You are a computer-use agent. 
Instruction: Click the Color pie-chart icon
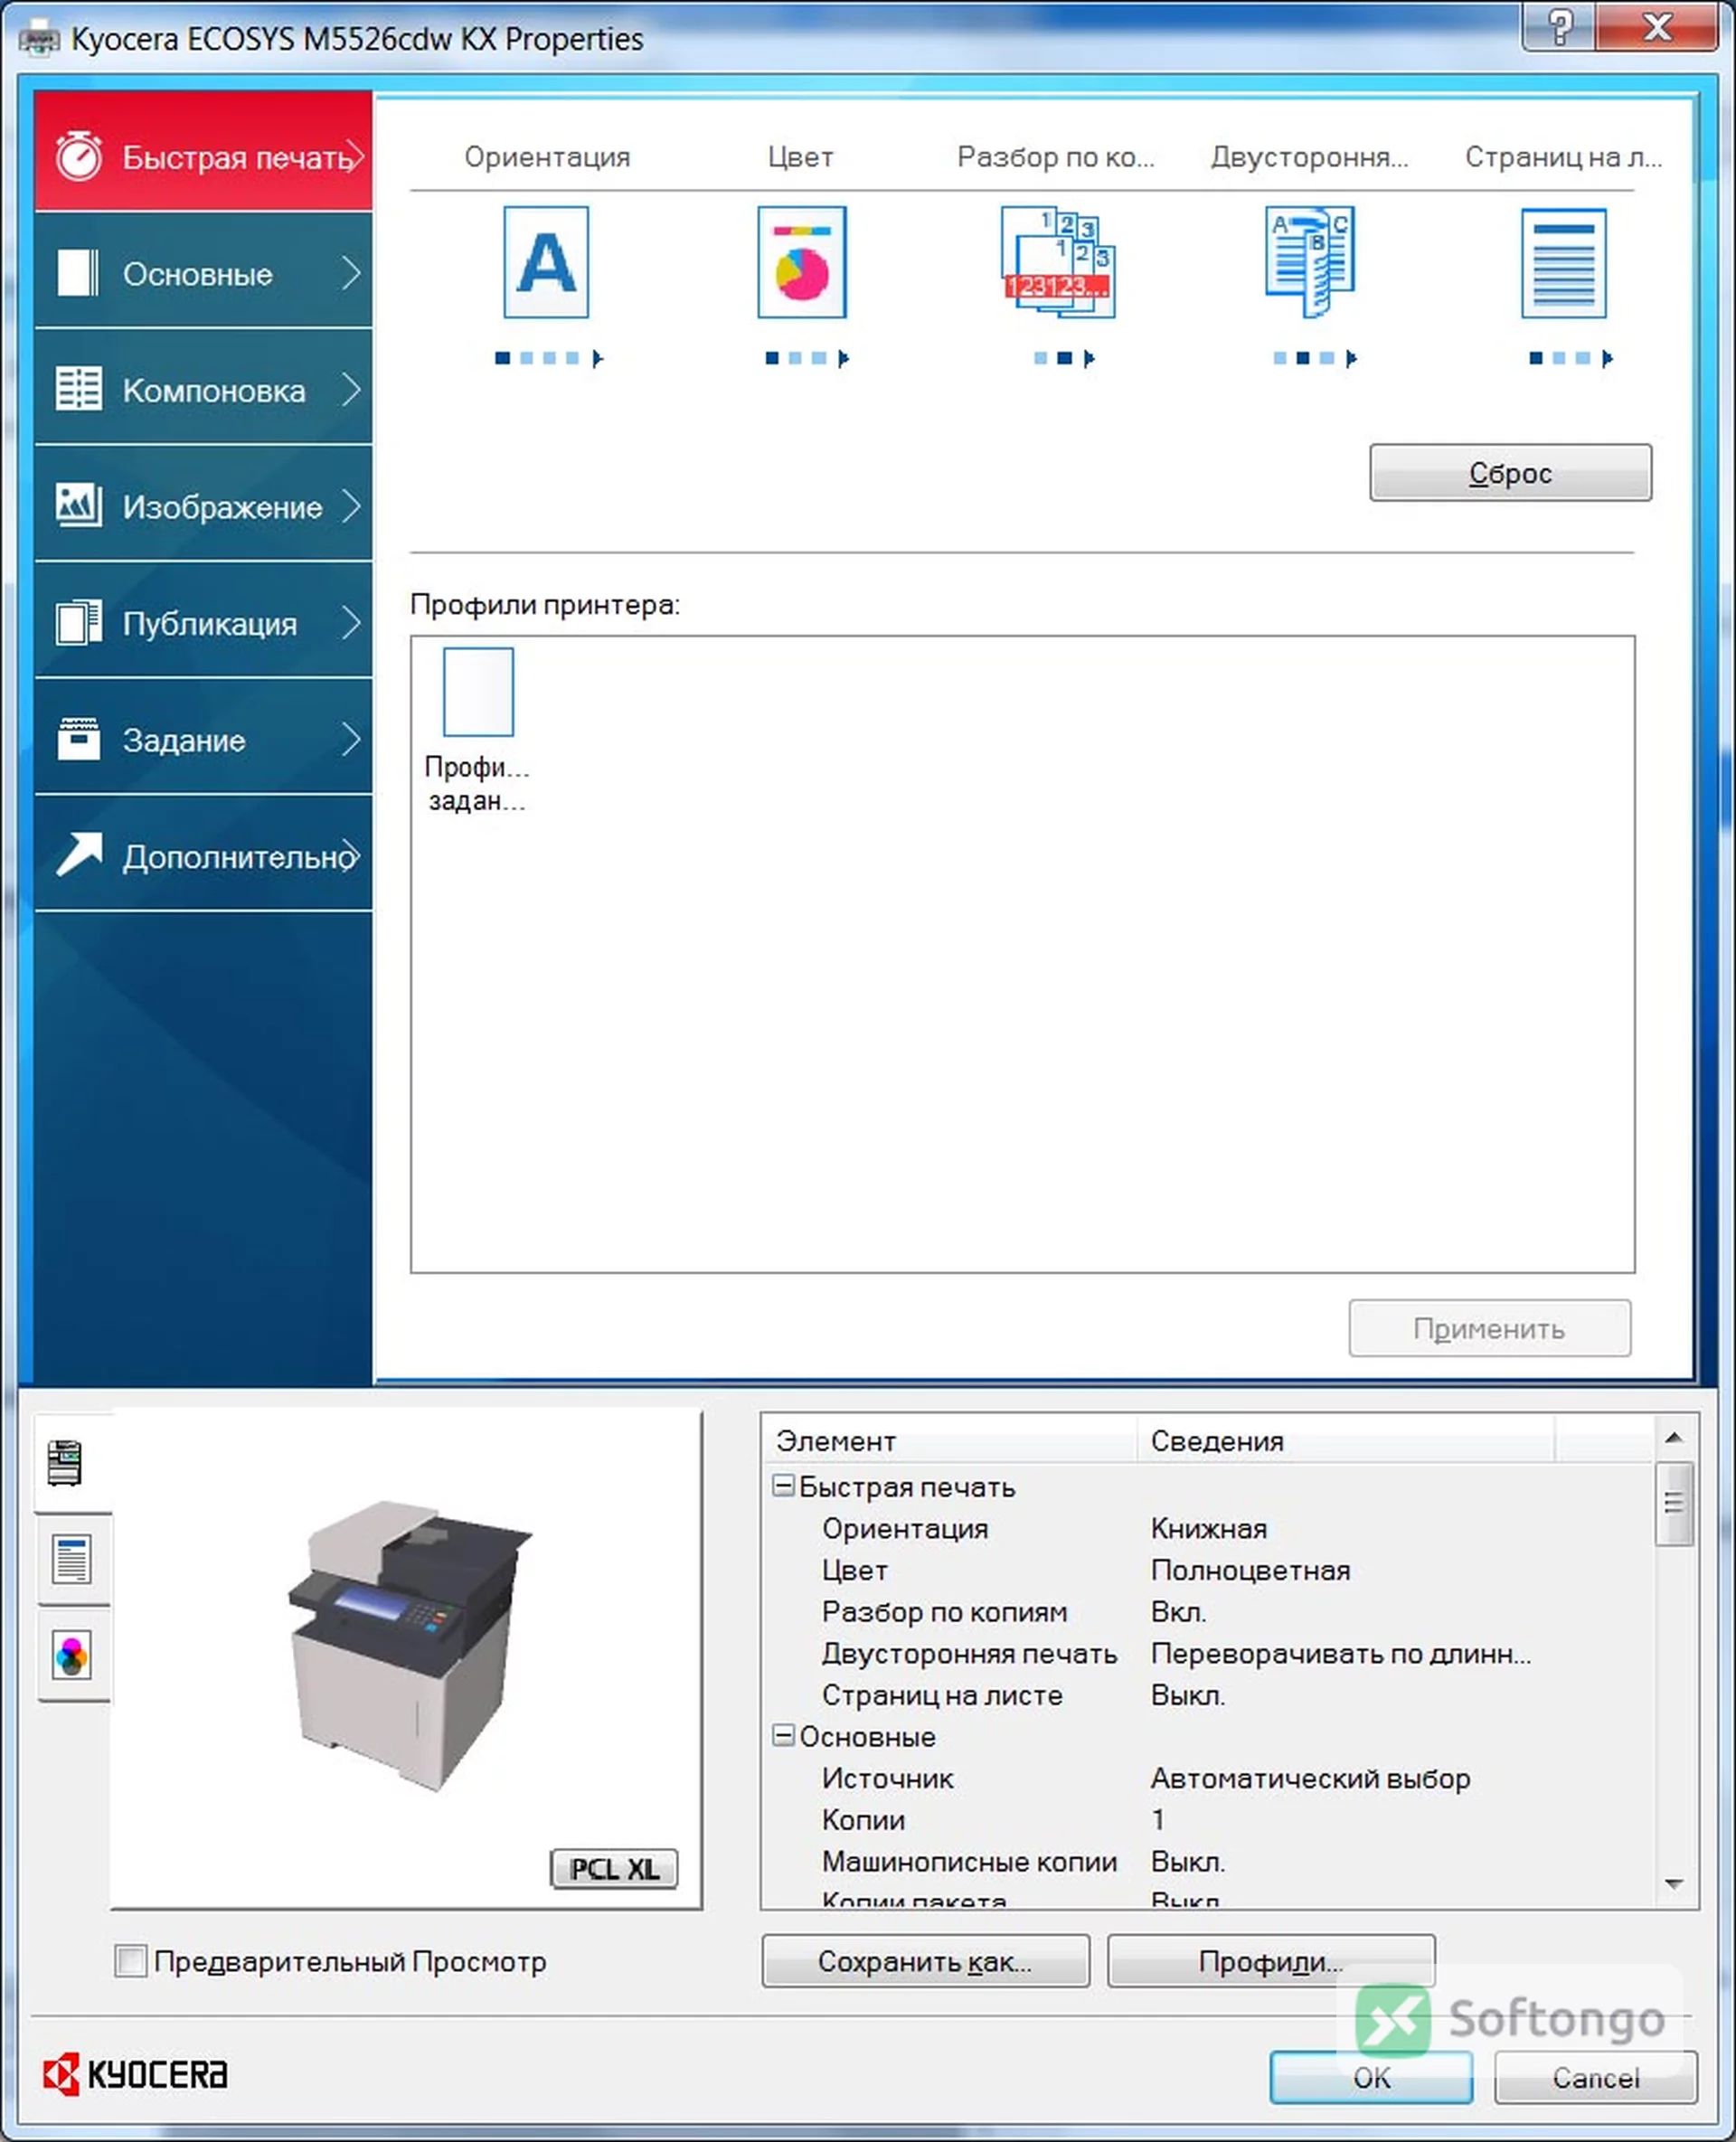[x=802, y=262]
